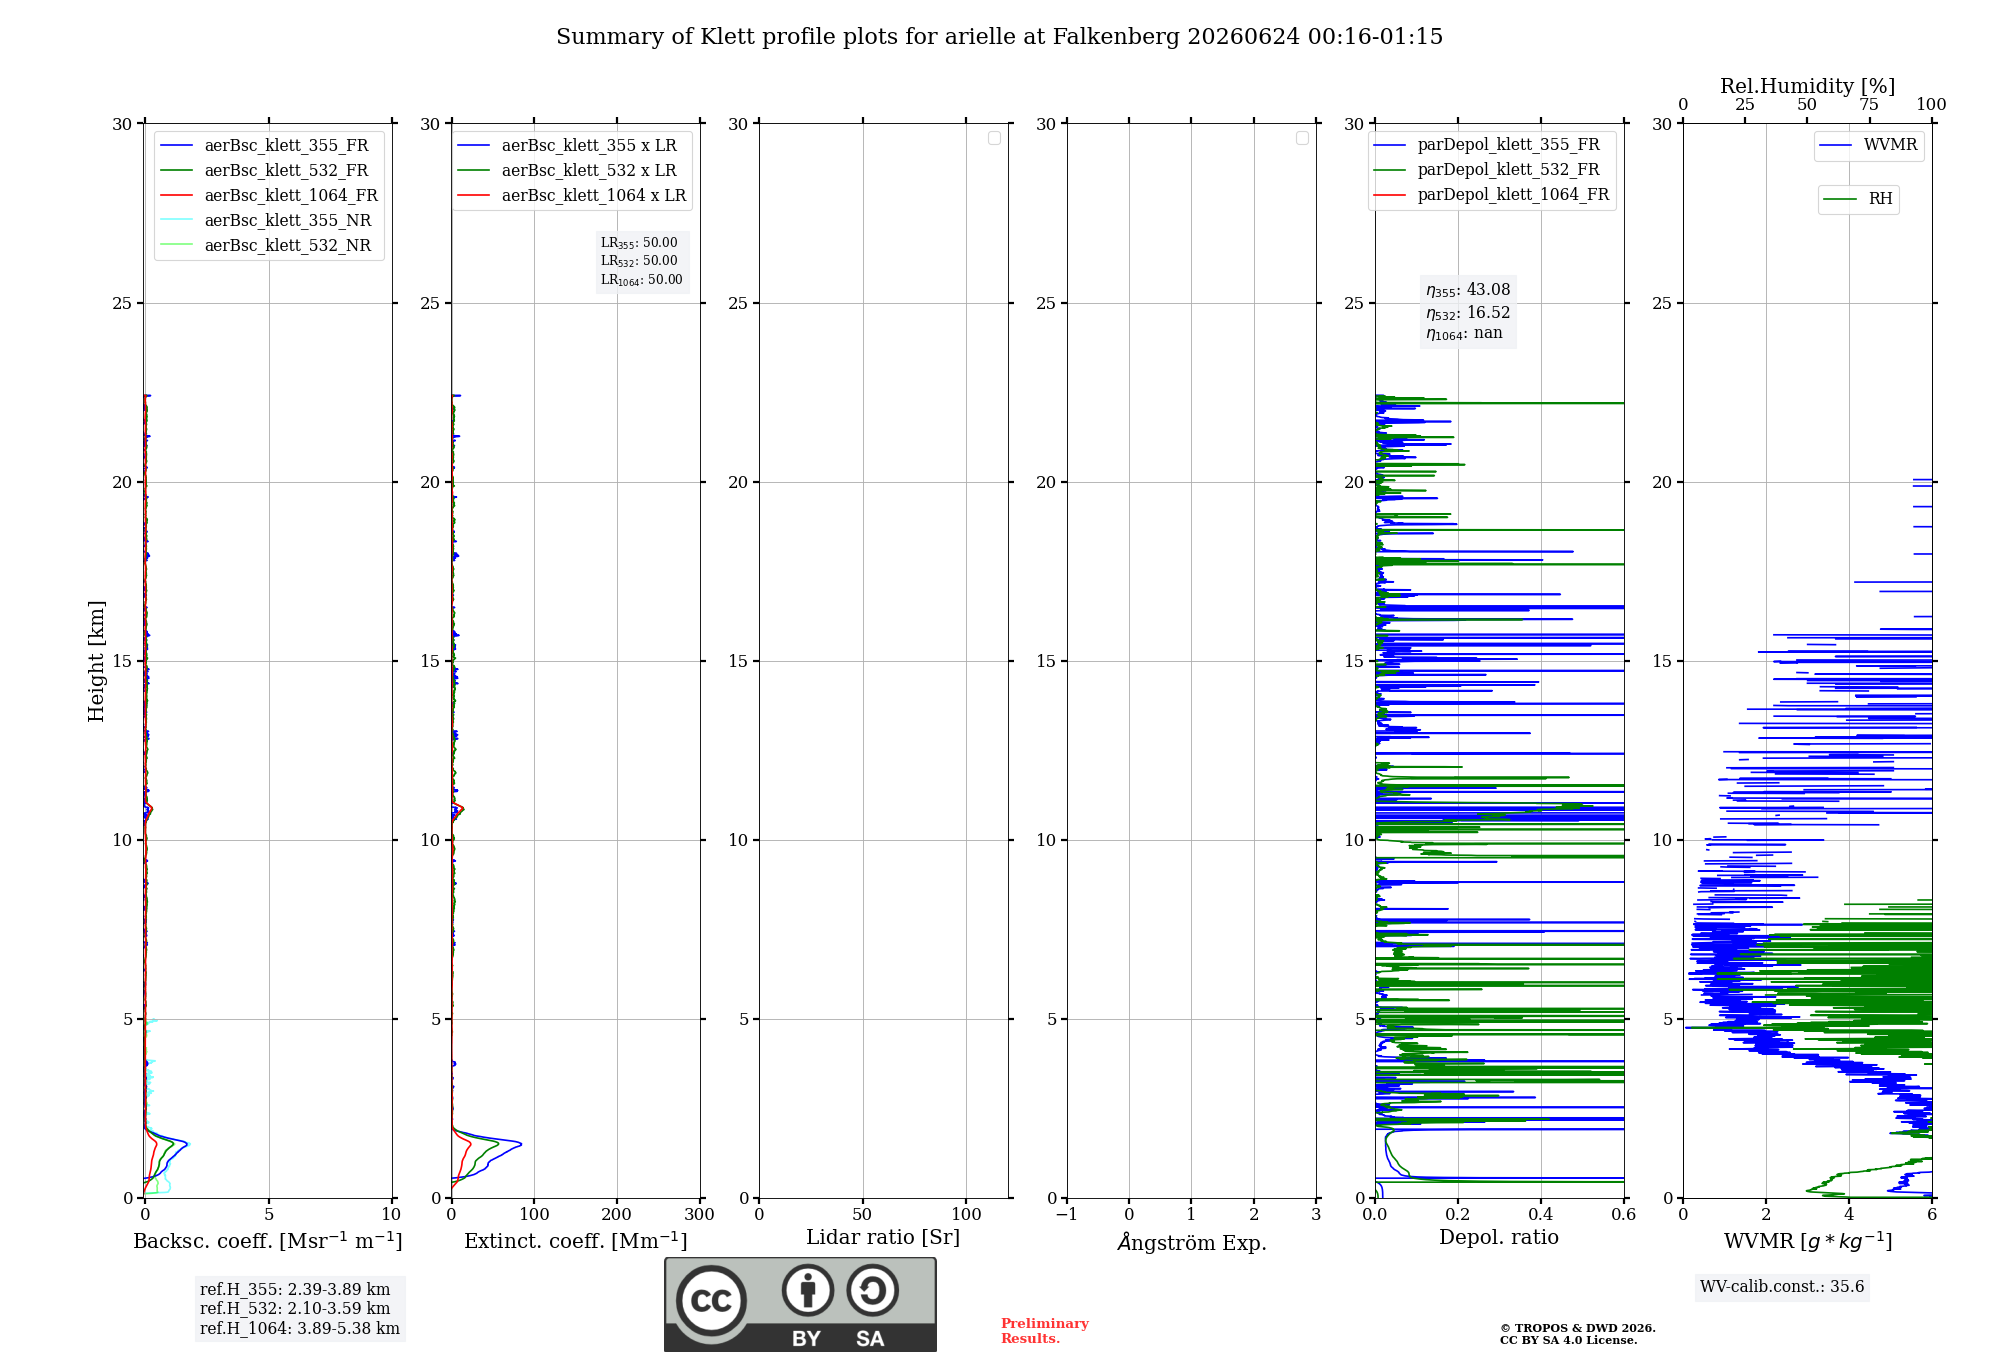Click the LR1064: 50.00 annotation
2000x1360 pixels.
coord(642,280)
